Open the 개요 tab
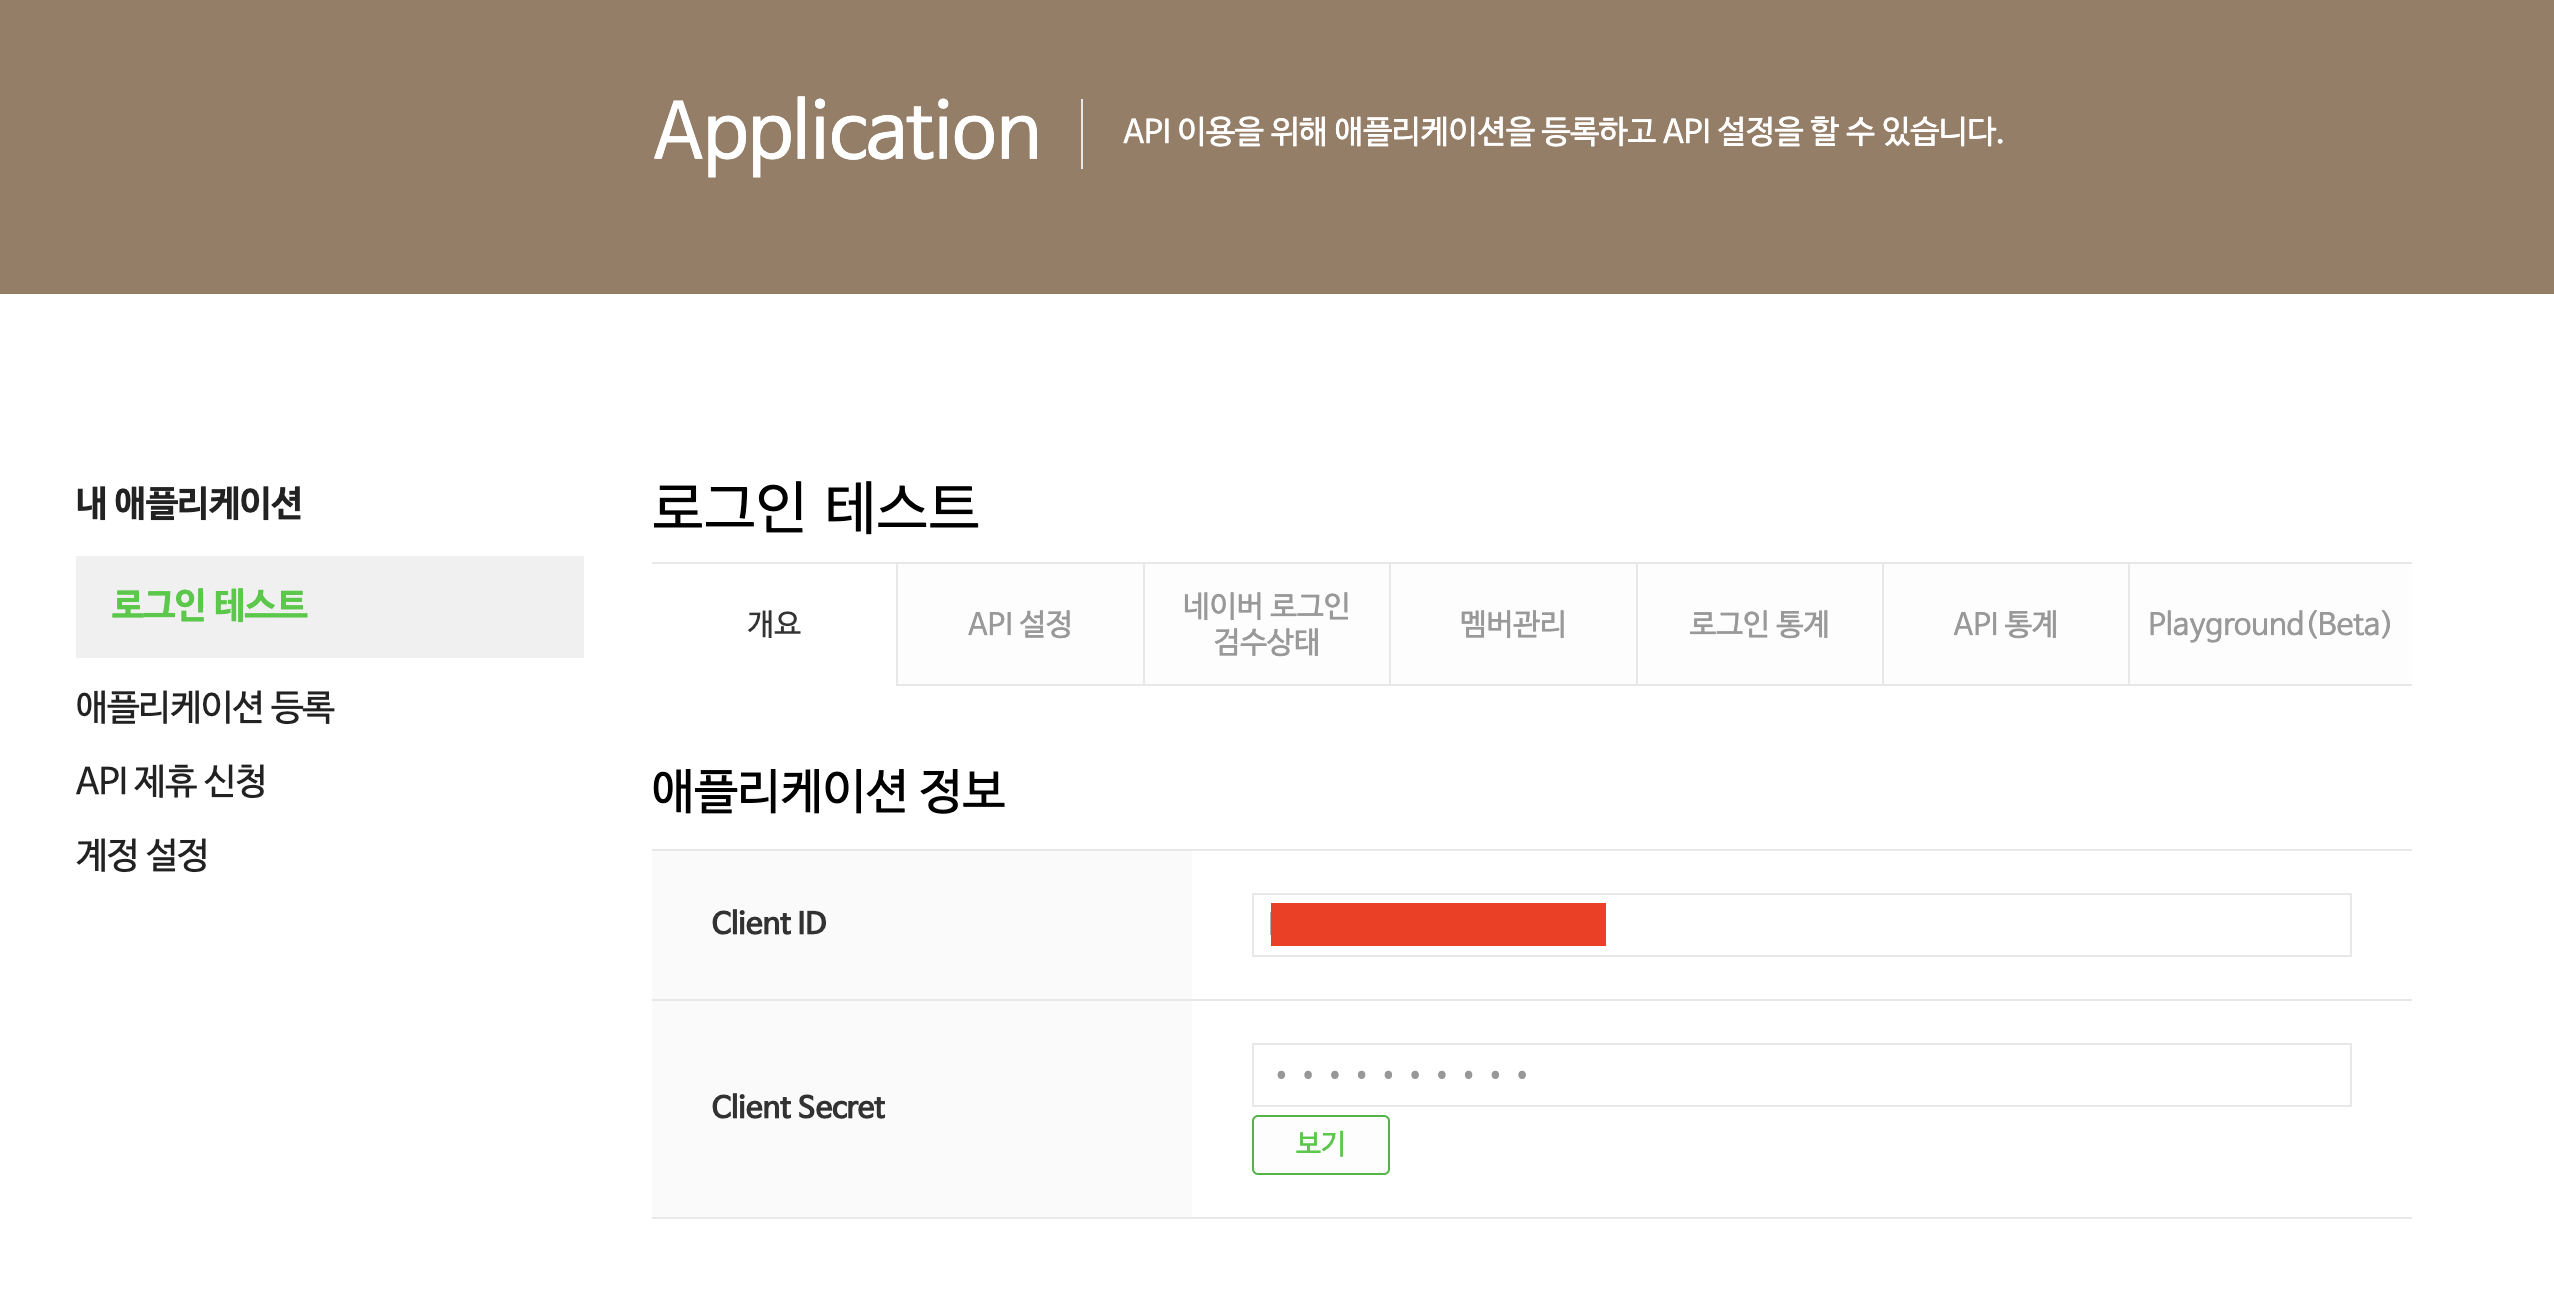Screen dimensions: 2554x1304 (x=774, y=624)
